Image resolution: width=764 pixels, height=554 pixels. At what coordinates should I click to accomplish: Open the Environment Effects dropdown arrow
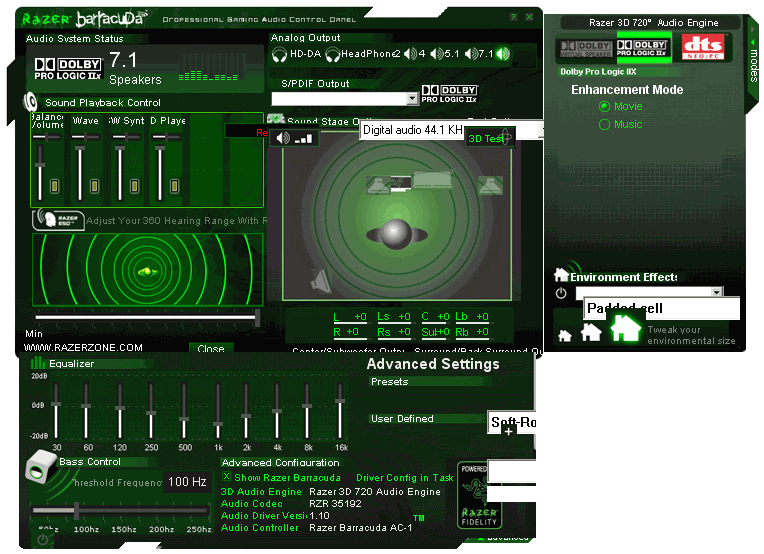click(717, 292)
